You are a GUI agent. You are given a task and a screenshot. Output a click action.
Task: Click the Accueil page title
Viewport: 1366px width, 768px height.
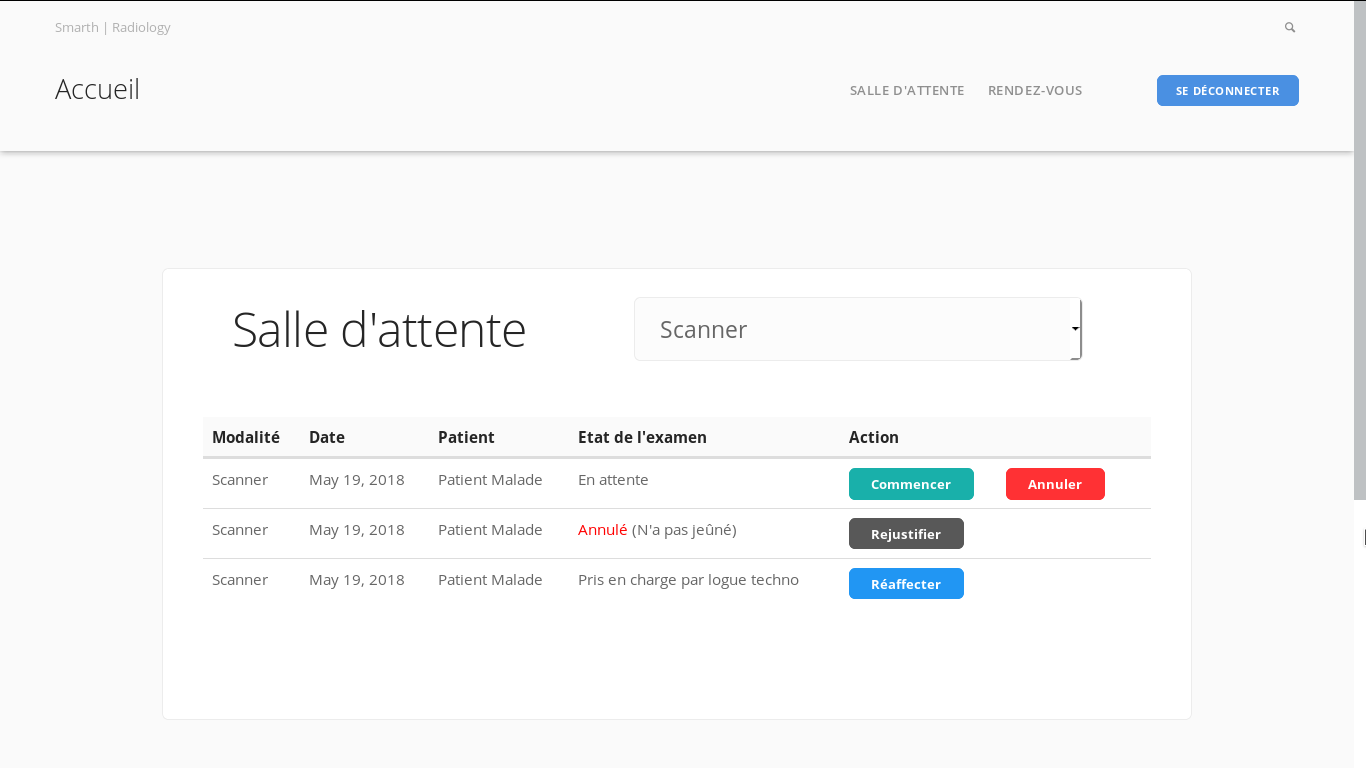tap(97, 89)
